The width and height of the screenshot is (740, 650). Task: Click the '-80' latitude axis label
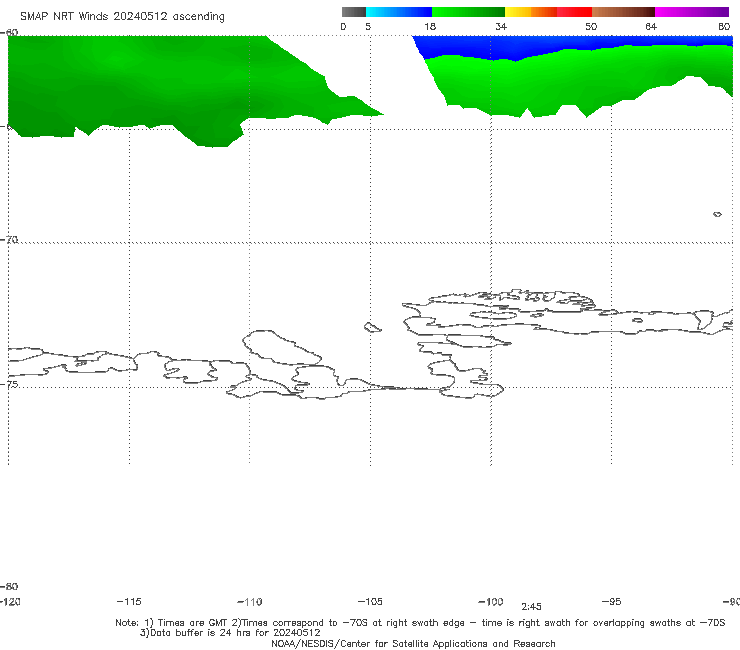click(9, 586)
